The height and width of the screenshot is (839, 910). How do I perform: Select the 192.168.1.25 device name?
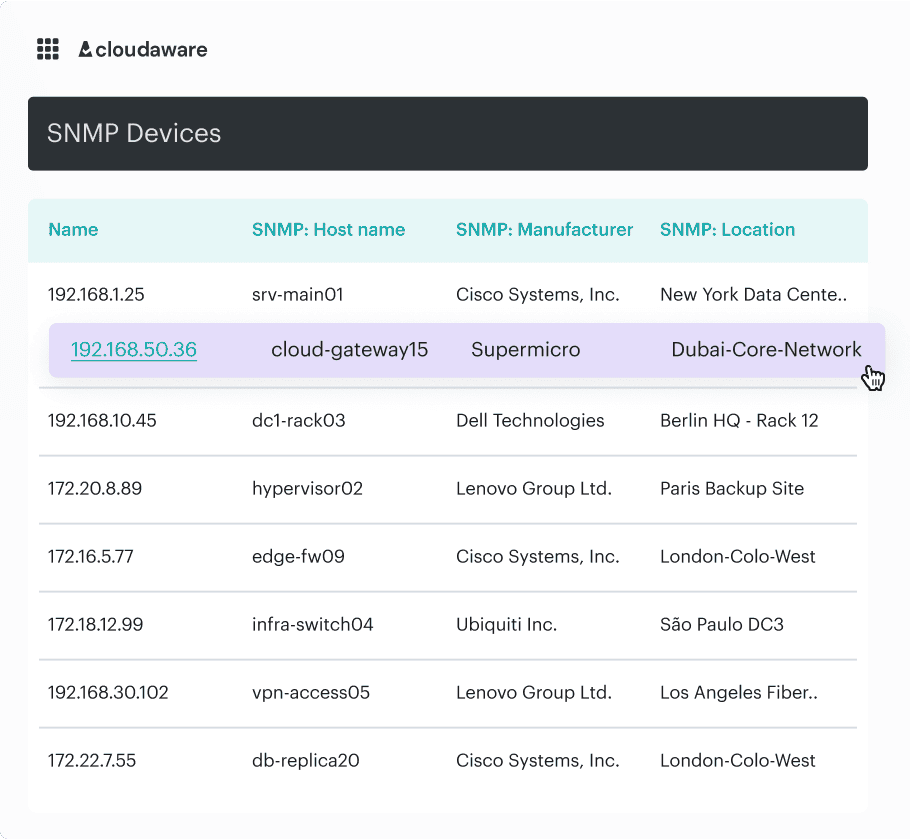[96, 294]
